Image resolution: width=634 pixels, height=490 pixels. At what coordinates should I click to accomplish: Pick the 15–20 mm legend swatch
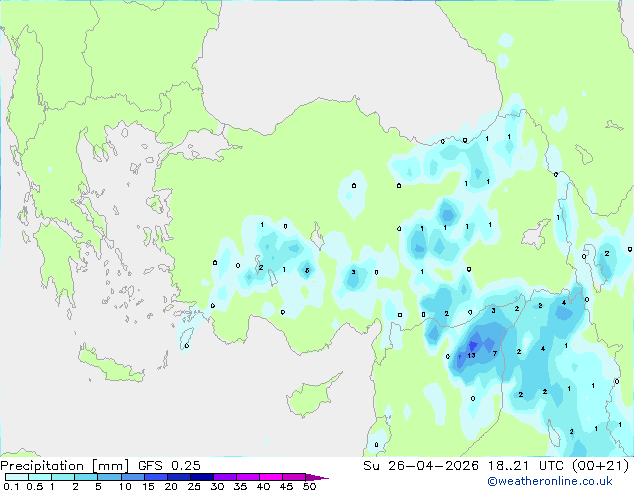155,477
